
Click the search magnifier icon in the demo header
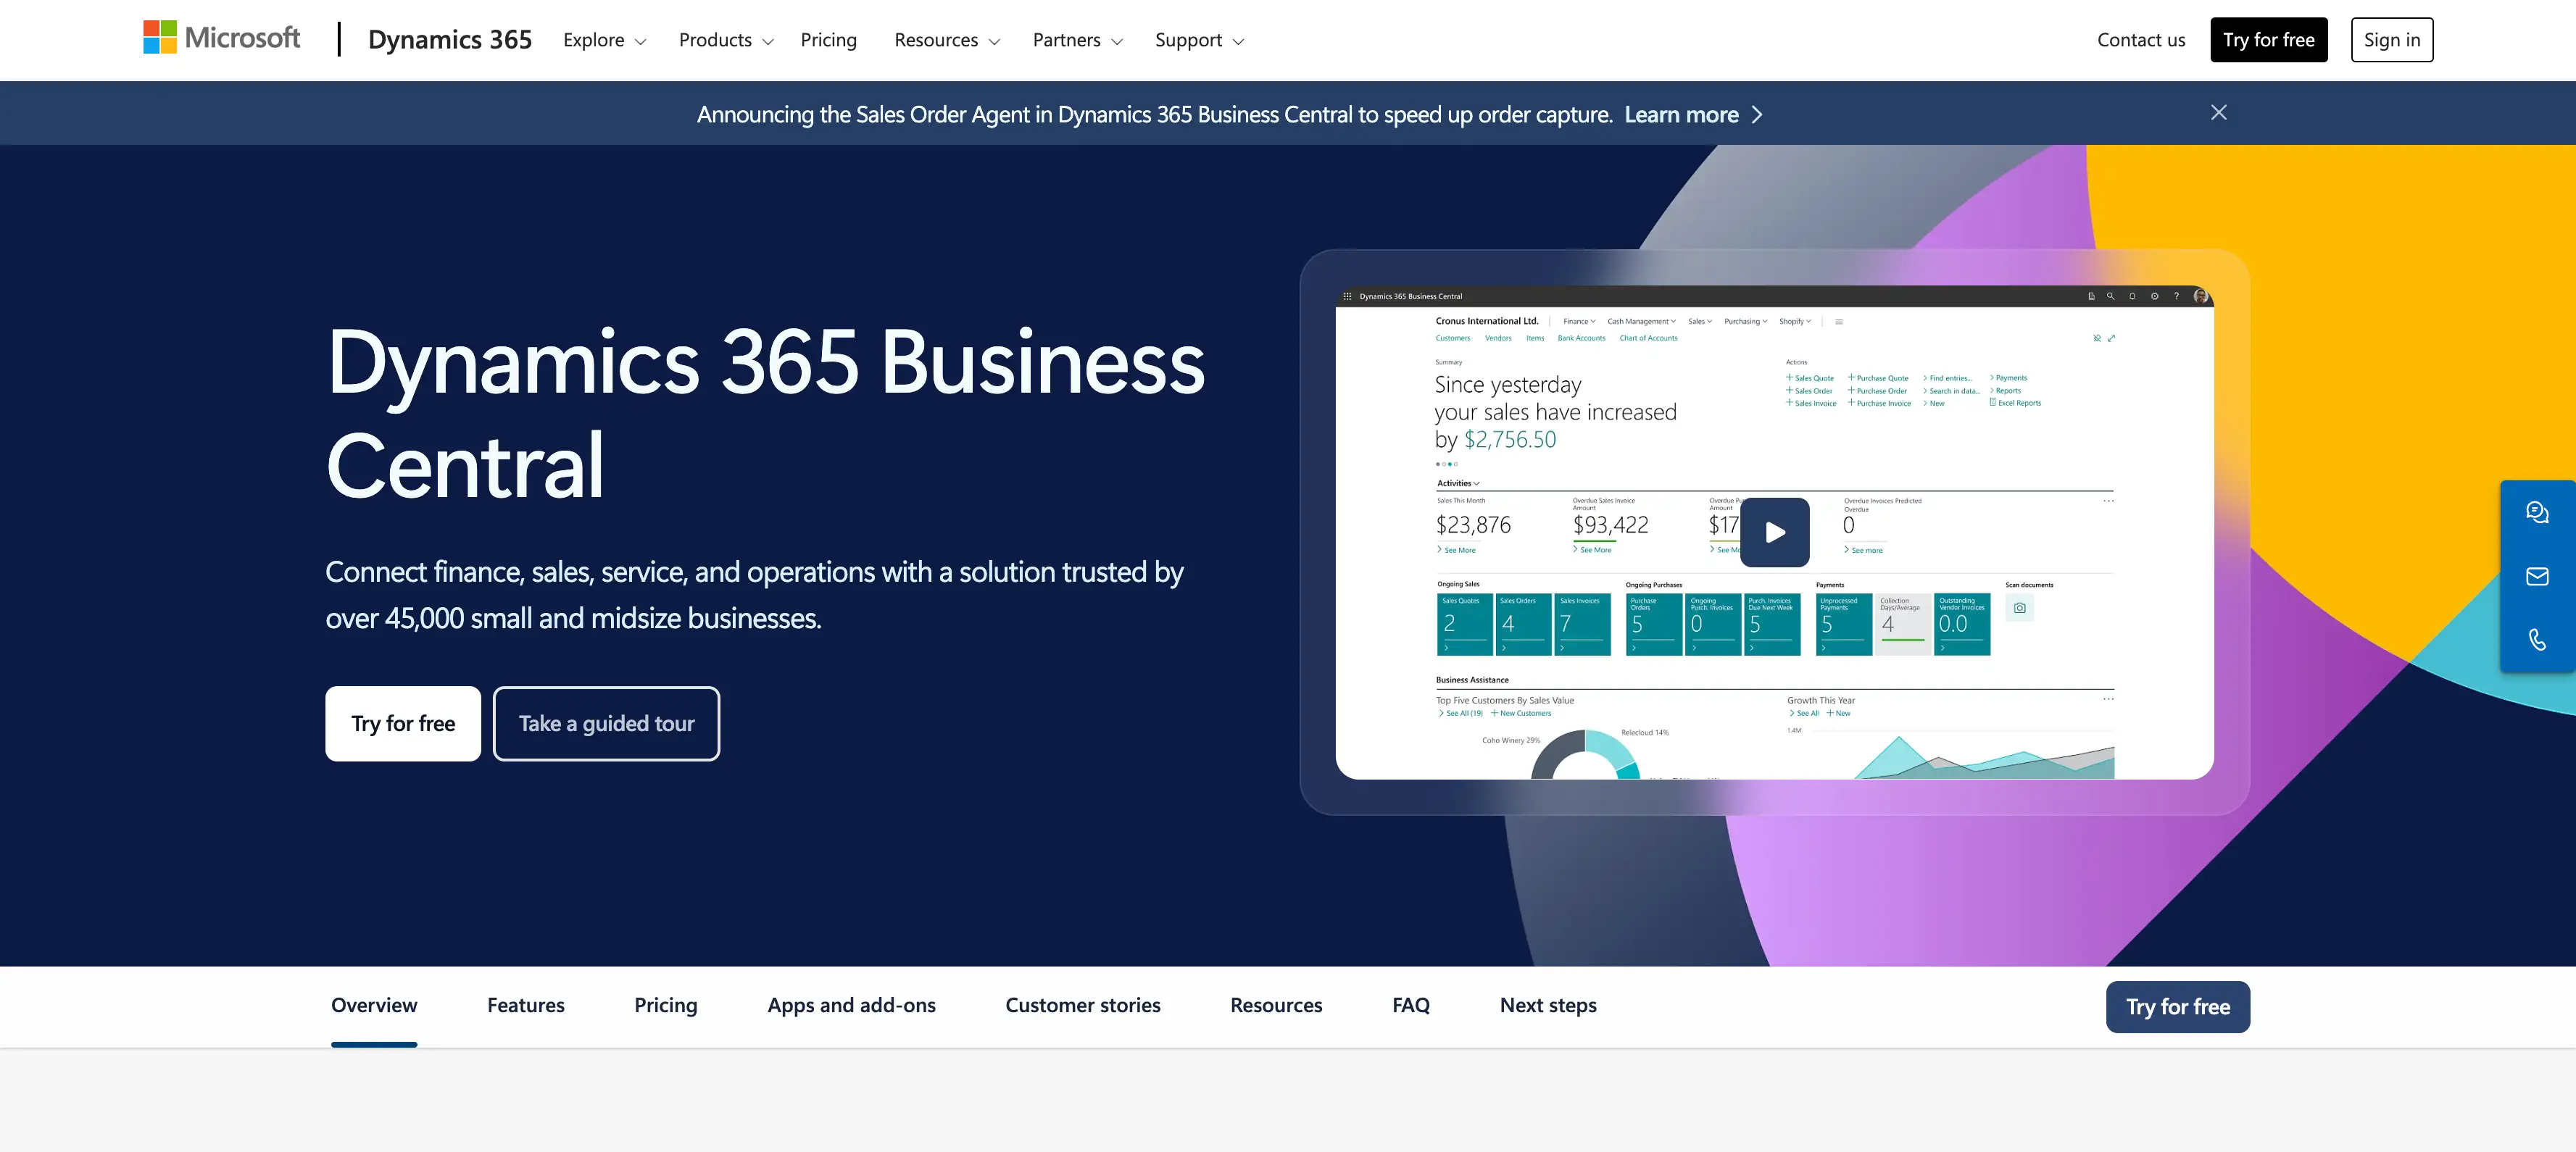[x=2110, y=296]
